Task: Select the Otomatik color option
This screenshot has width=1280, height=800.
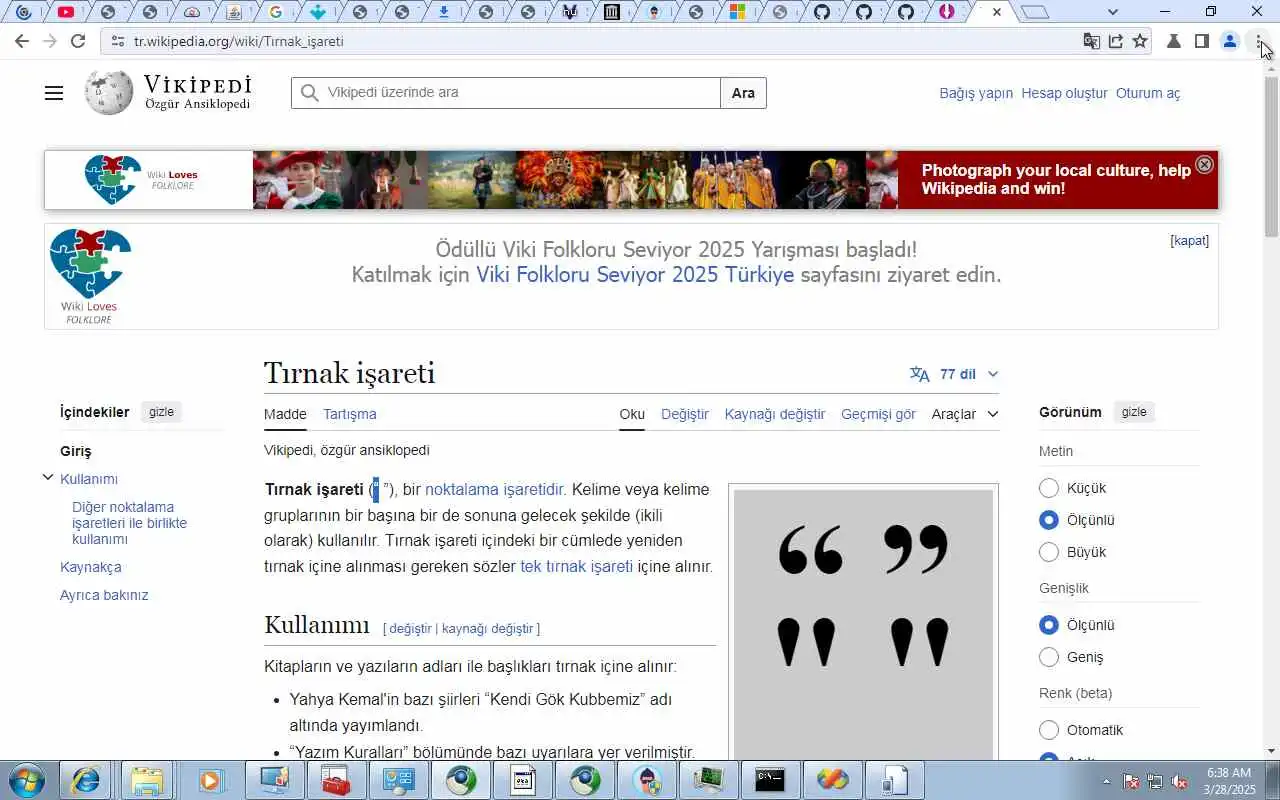Action: (x=1049, y=730)
